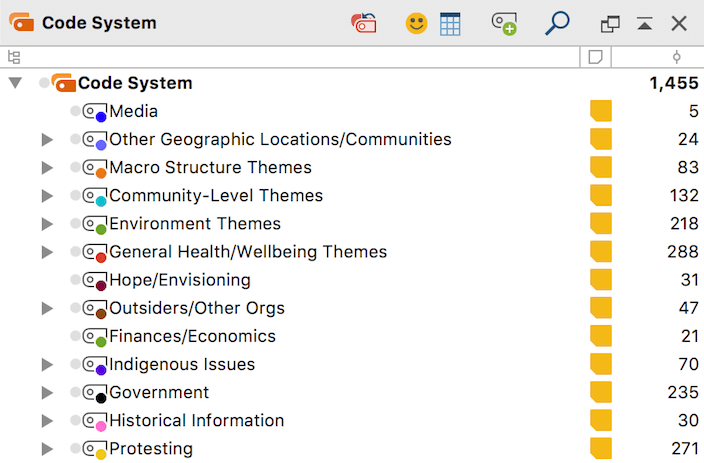Select the Hope/Envisioning code
The image size is (704, 463).
tap(180, 280)
